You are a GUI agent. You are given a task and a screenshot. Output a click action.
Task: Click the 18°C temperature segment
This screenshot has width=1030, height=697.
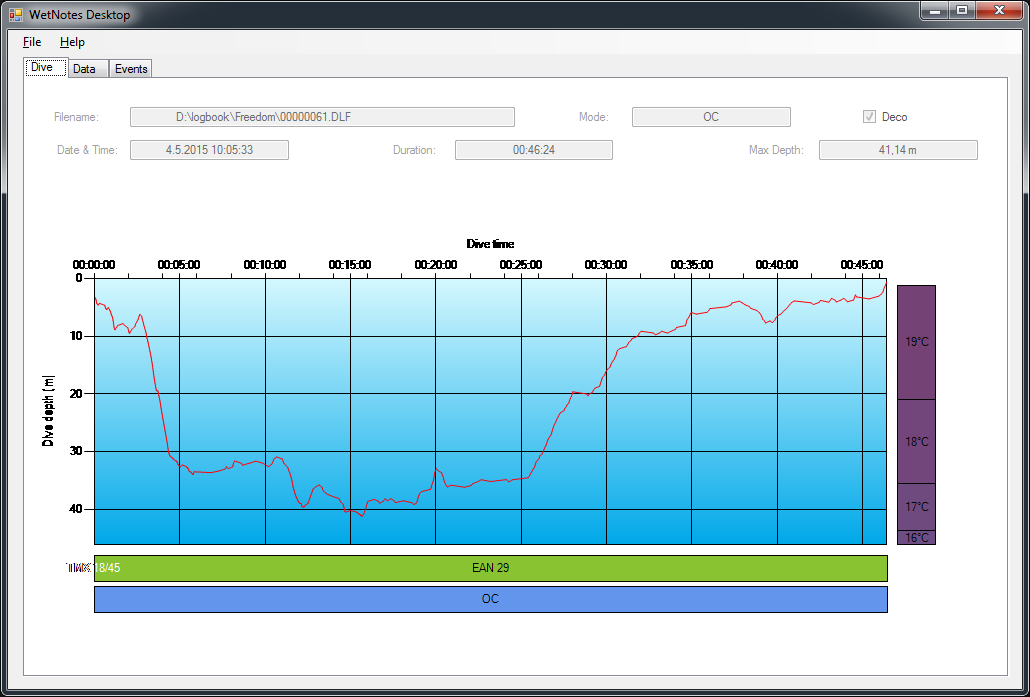[916, 441]
